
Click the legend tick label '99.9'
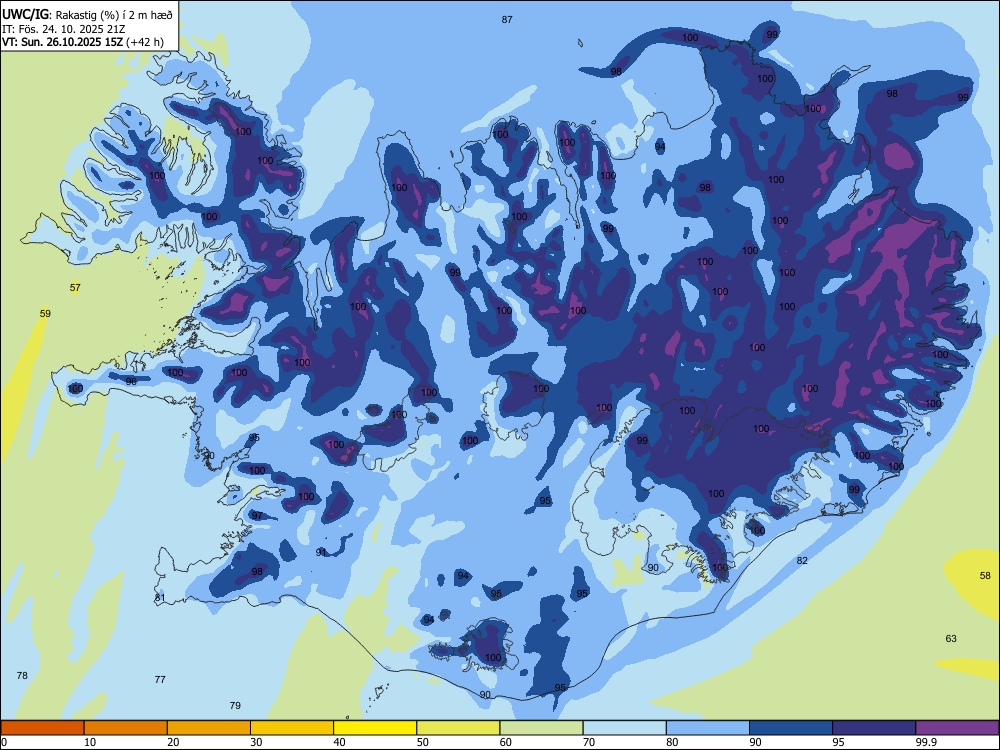[x=926, y=742]
